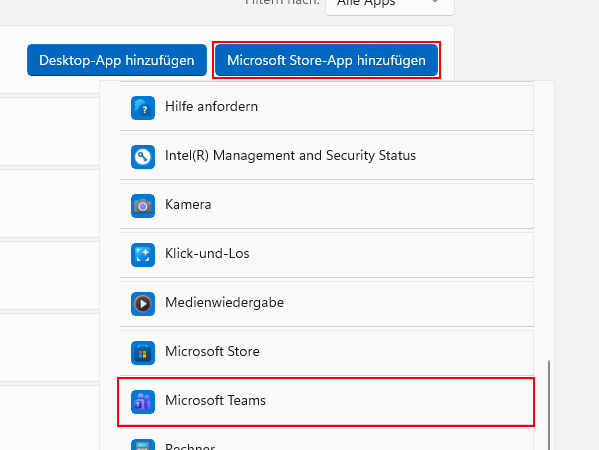
Task: Click the Kamera app icon
Action: coord(143,206)
